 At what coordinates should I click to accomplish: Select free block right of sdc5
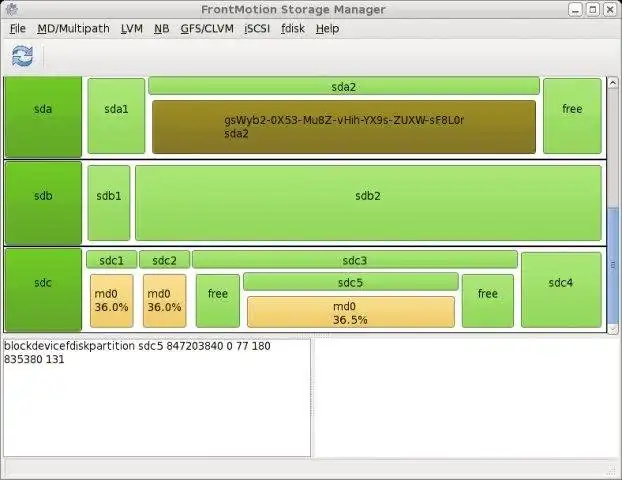488,301
